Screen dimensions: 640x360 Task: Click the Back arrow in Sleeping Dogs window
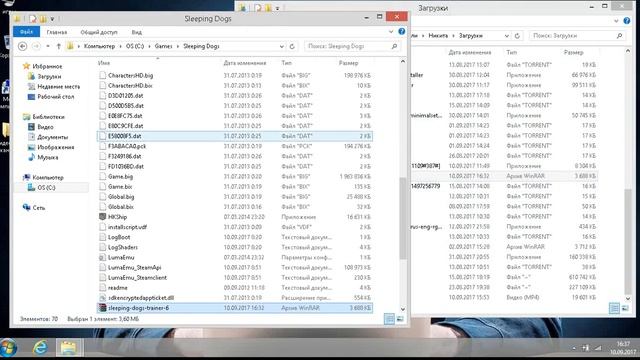click(x=23, y=46)
